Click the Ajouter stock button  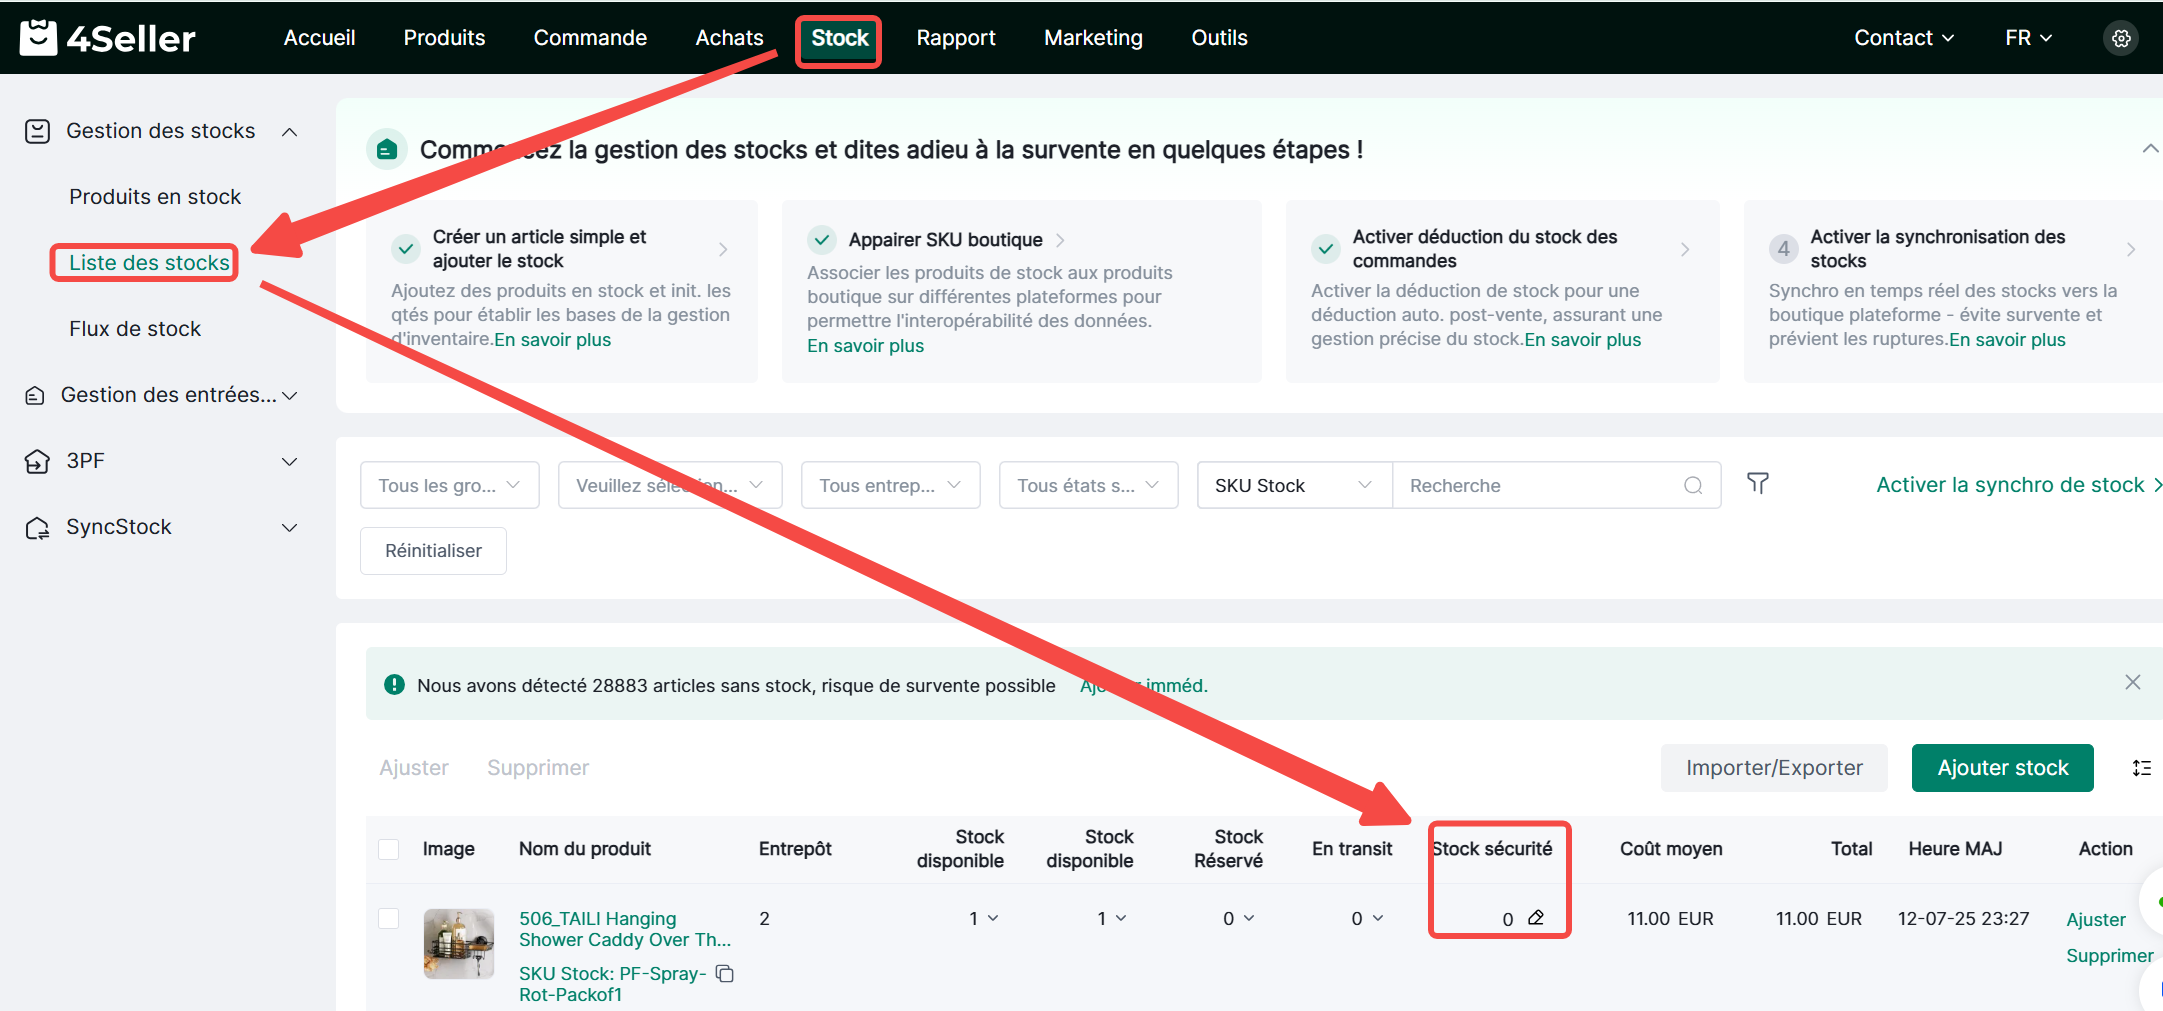point(2001,768)
